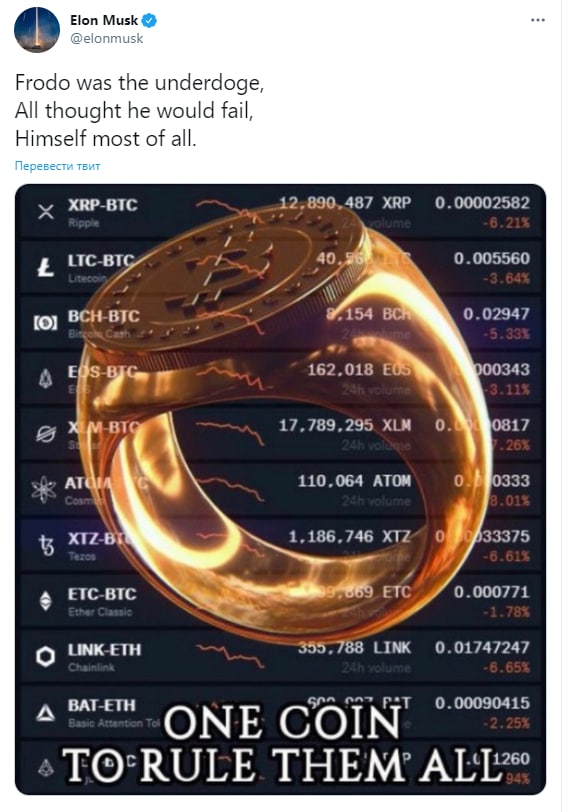Click the Chainlink hexagon icon
565x812 pixels.
pos(46,657)
